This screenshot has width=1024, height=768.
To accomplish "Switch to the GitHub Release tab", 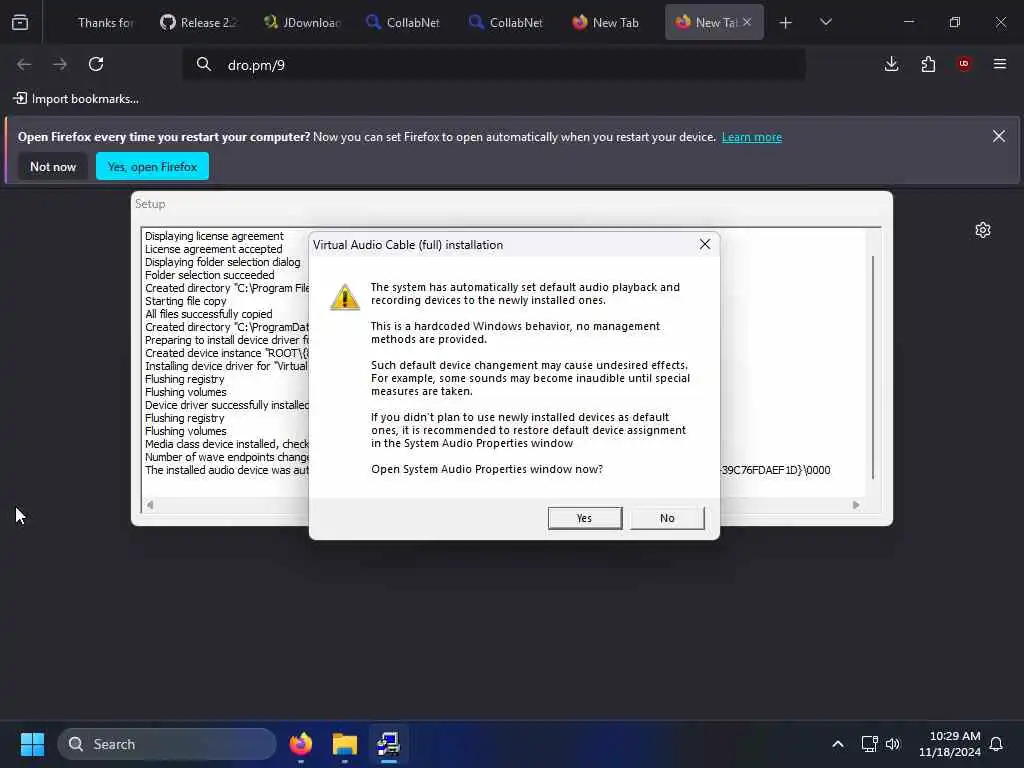I will (200, 23).
